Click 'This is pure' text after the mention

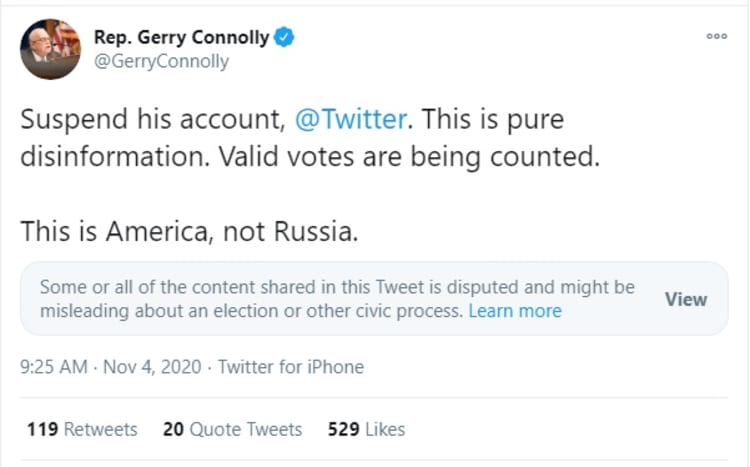coord(492,120)
